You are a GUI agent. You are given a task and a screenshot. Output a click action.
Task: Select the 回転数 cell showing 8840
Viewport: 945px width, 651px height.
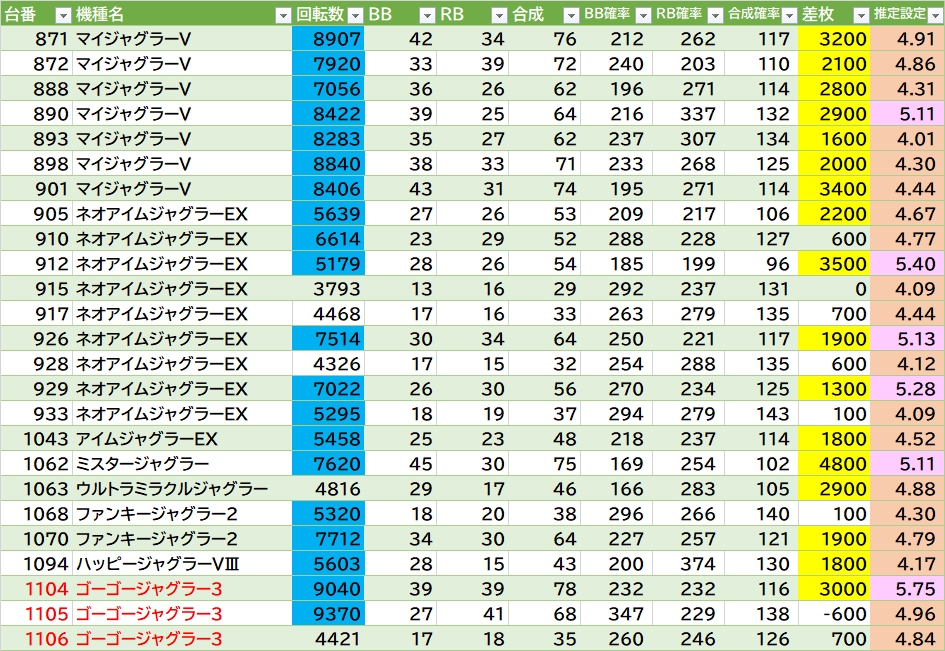tap(328, 164)
